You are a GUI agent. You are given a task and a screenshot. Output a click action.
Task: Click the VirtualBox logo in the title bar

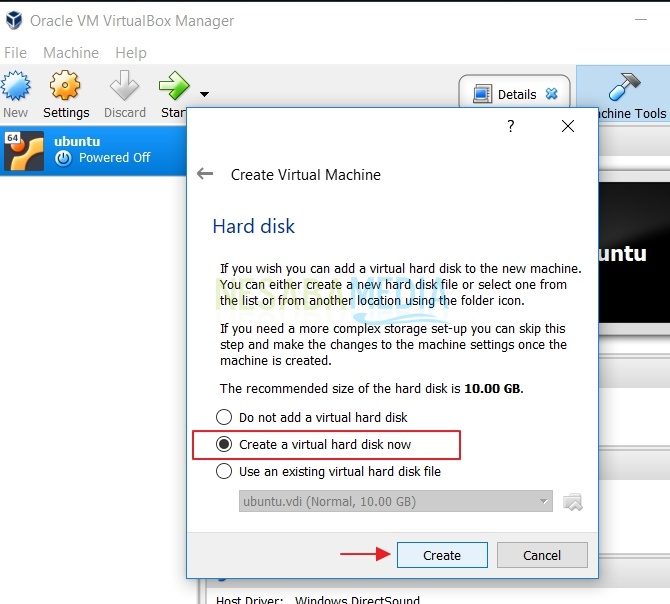[x=14, y=20]
